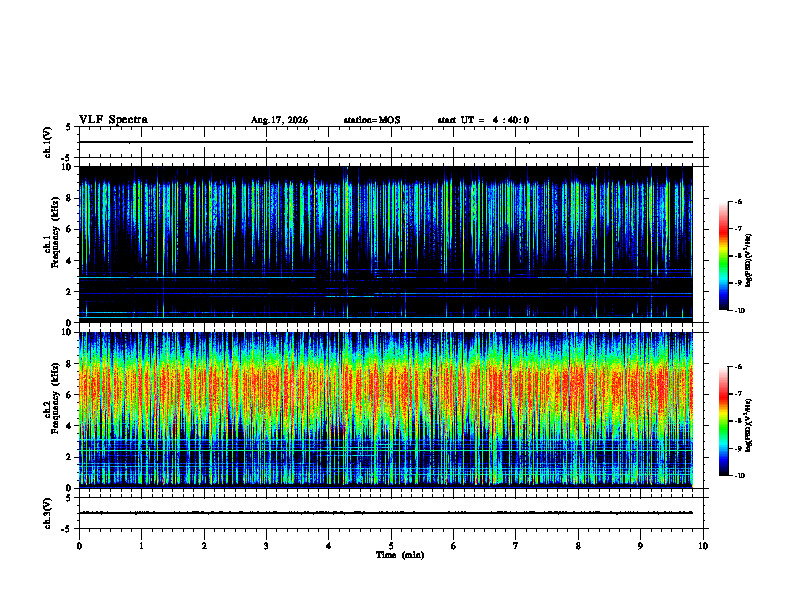Select the "Time (min)" axis title
Image resolution: width=792 pixels, height=612 pixels.
pos(400,555)
